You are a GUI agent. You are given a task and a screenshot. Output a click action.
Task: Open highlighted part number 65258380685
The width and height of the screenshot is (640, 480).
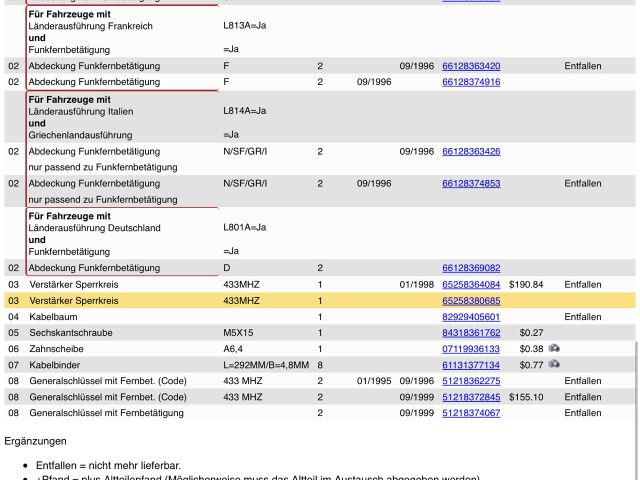pos(471,301)
